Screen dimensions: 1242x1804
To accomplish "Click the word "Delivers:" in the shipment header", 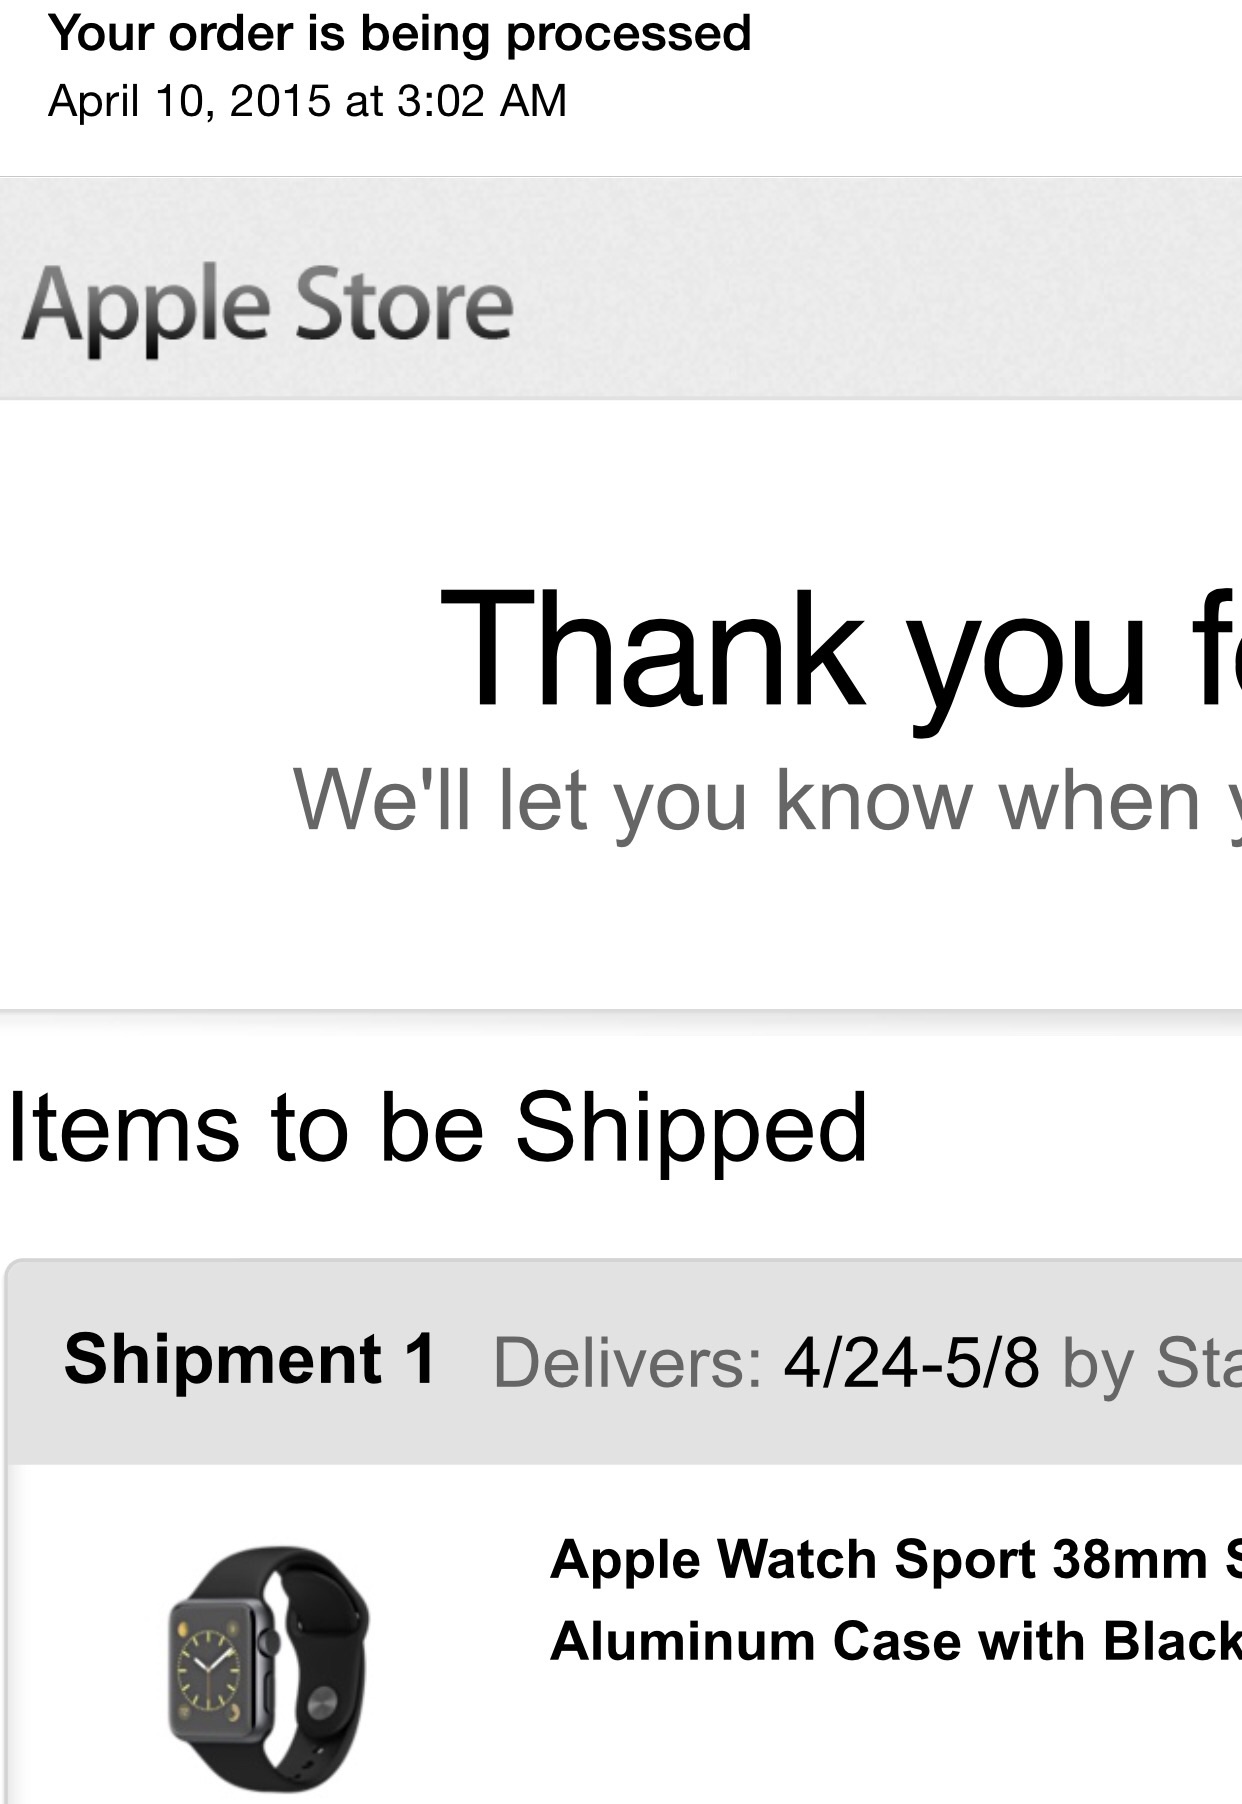I will point(628,1362).
